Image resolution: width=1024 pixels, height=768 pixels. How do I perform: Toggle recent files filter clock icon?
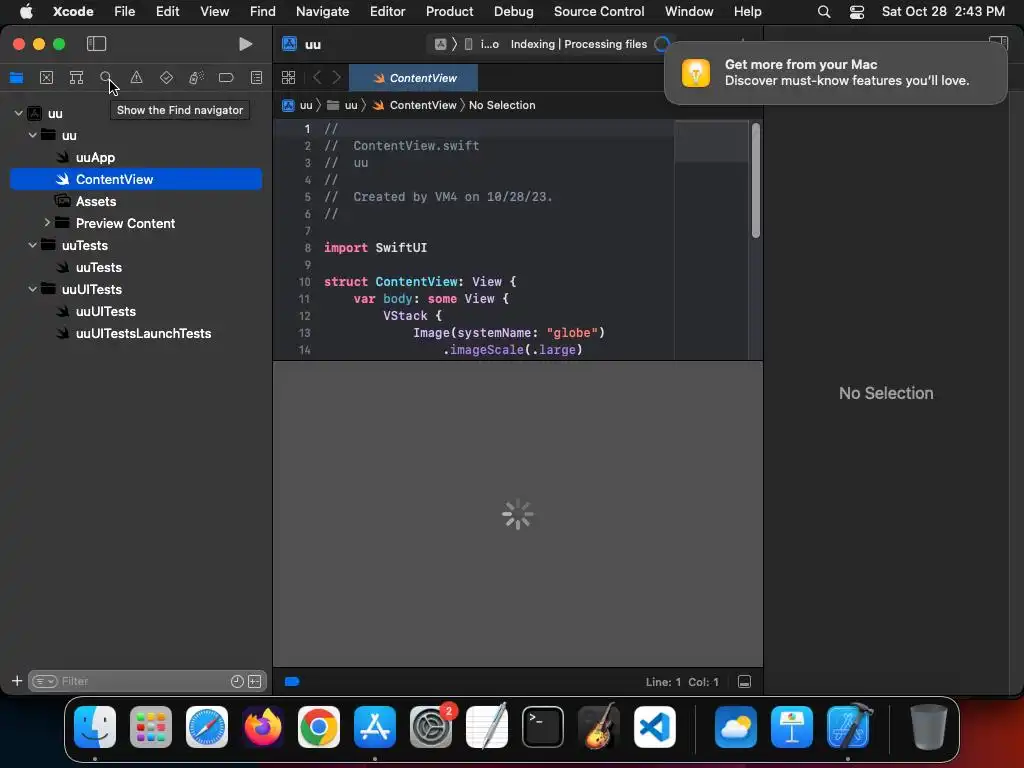coord(237,681)
